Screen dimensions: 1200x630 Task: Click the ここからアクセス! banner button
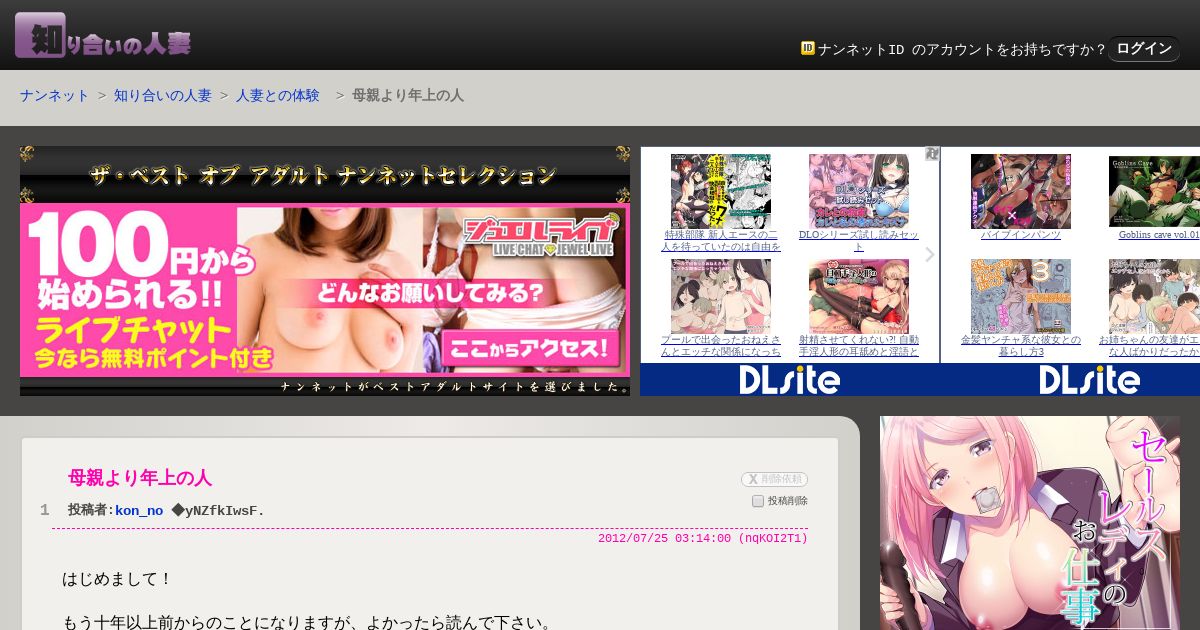[530, 348]
